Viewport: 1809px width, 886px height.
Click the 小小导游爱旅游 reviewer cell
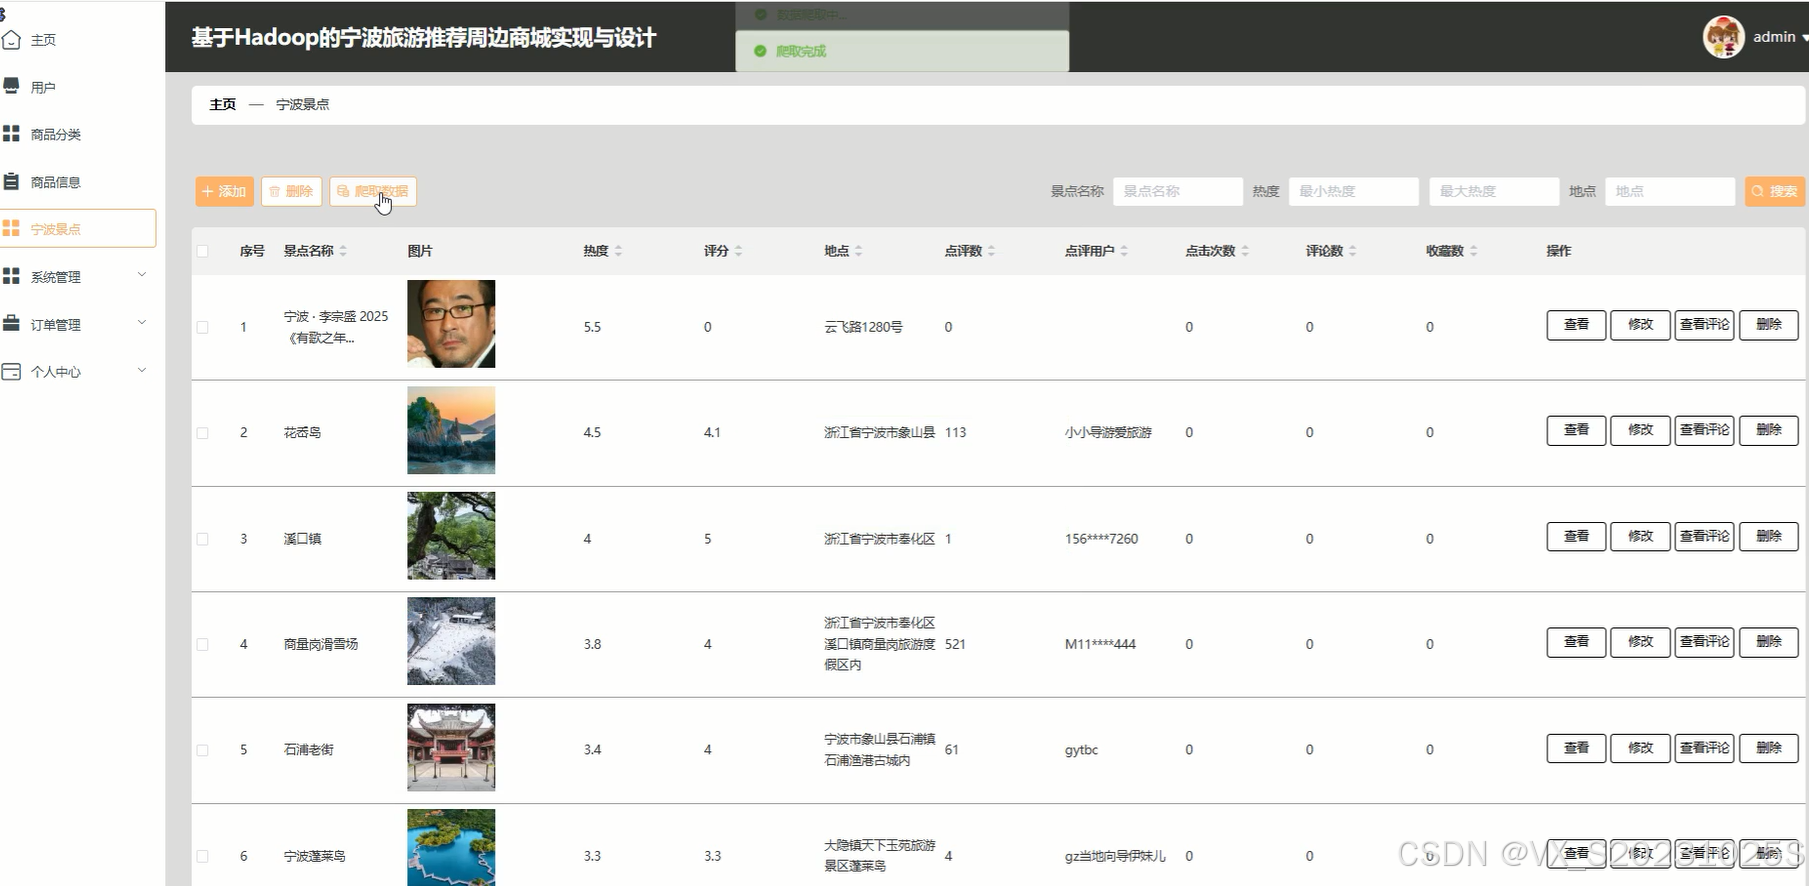1108,433
